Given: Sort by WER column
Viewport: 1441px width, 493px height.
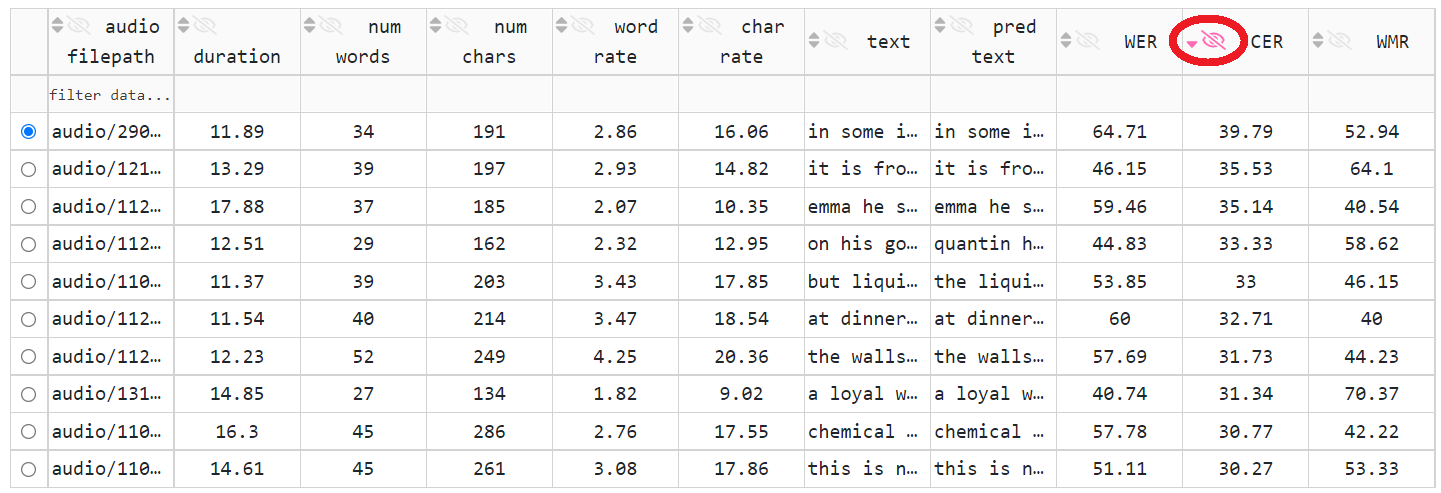Looking at the screenshot, I should [x=1066, y=41].
